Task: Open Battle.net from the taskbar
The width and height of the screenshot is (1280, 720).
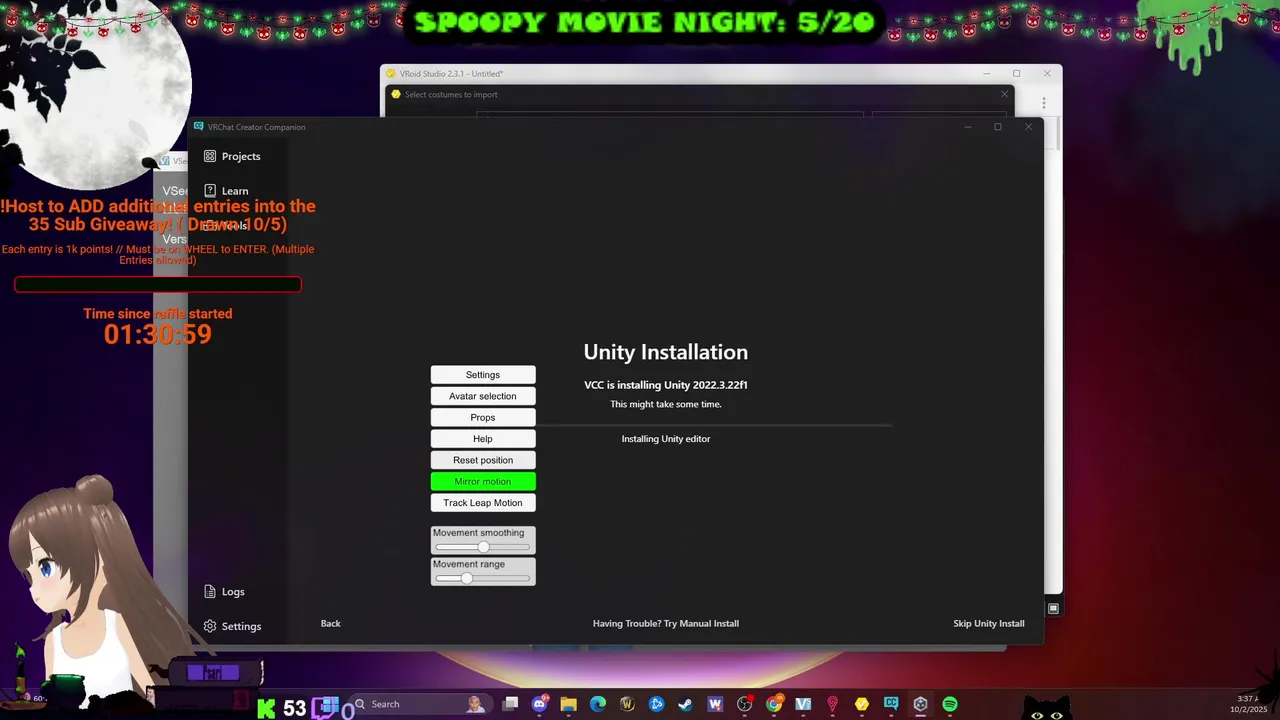Action: tap(657, 704)
